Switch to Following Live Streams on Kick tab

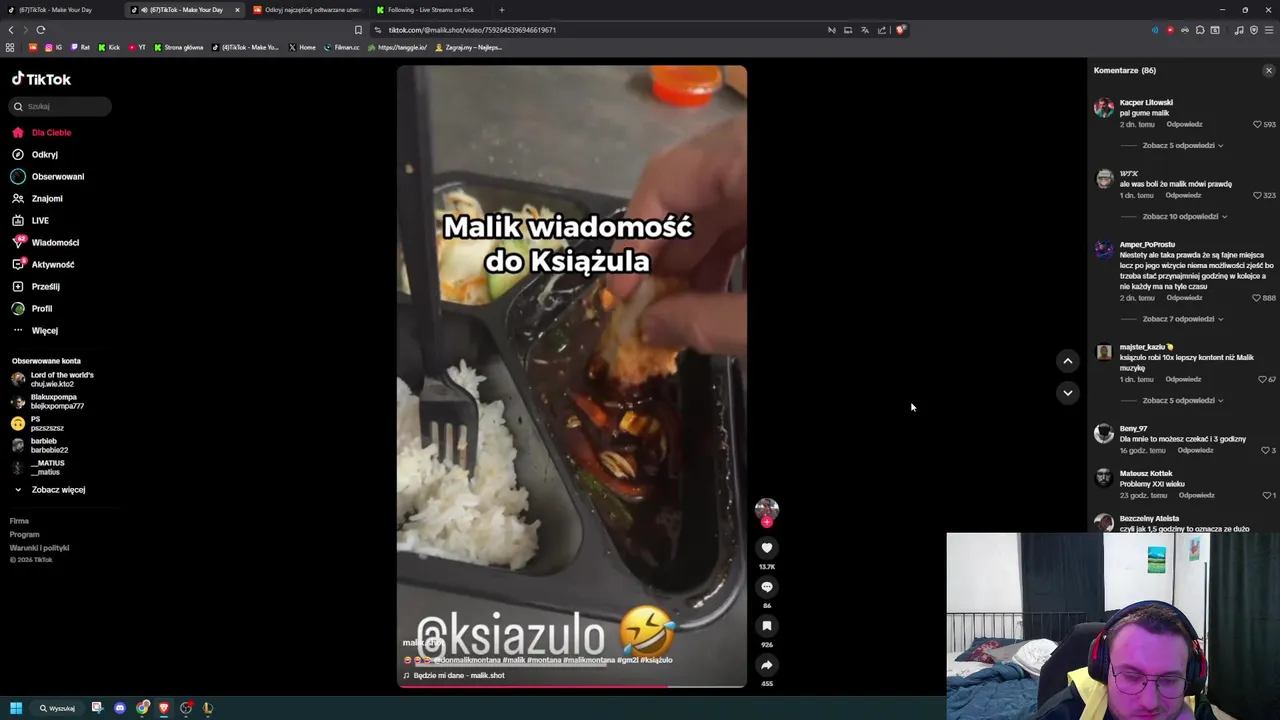coord(430,10)
